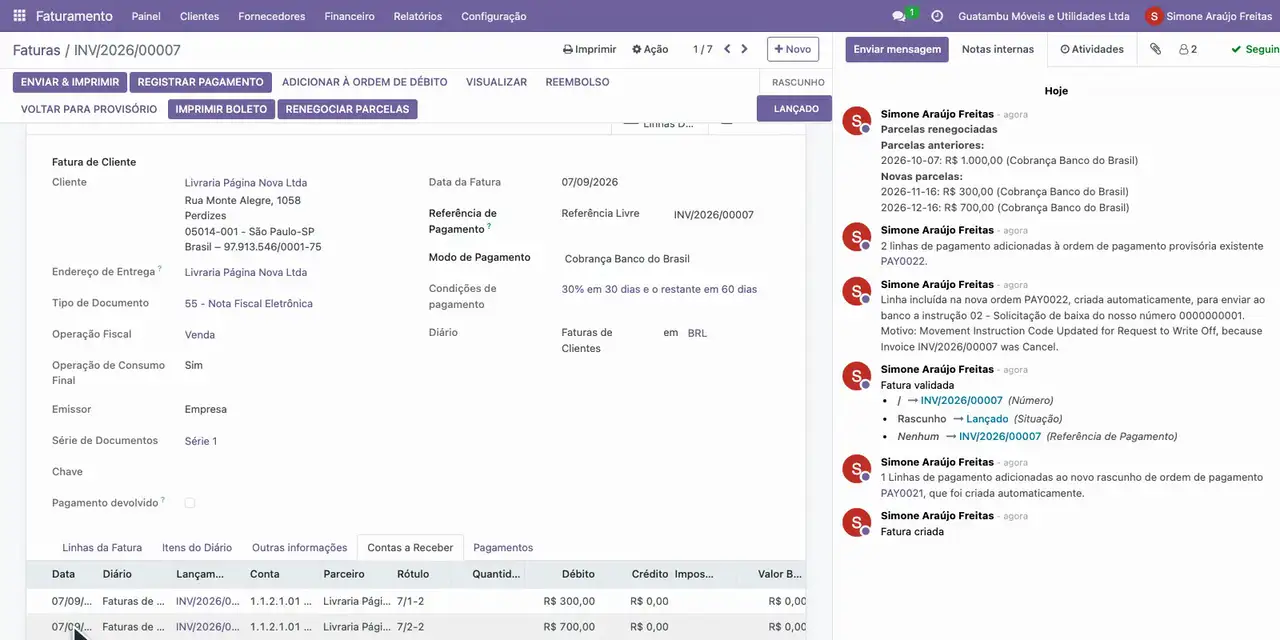Click the Novo button
Image resolution: width=1280 pixels, height=640 pixels.
coord(793,49)
